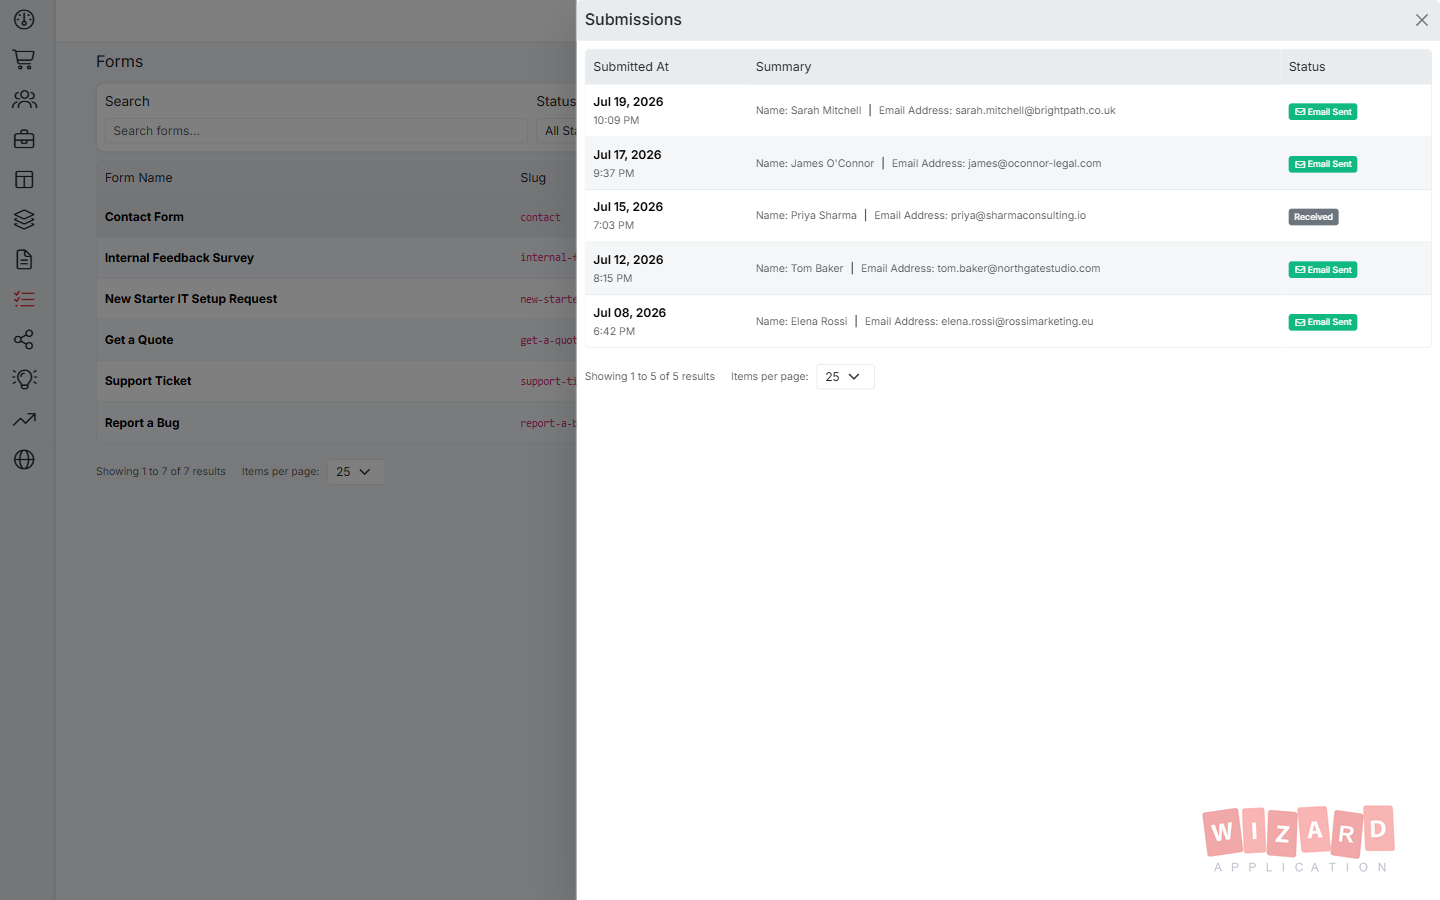Open the dashboard gauge icon in sidebar
The width and height of the screenshot is (1440, 900).
click(24, 20)
